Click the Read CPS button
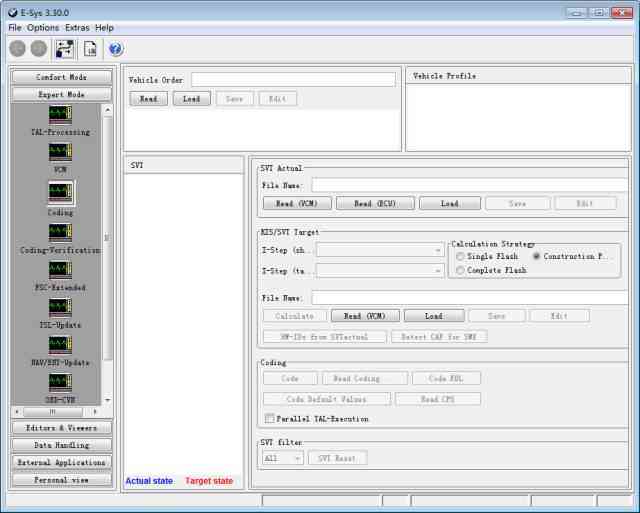 click(x=438, y=399)
